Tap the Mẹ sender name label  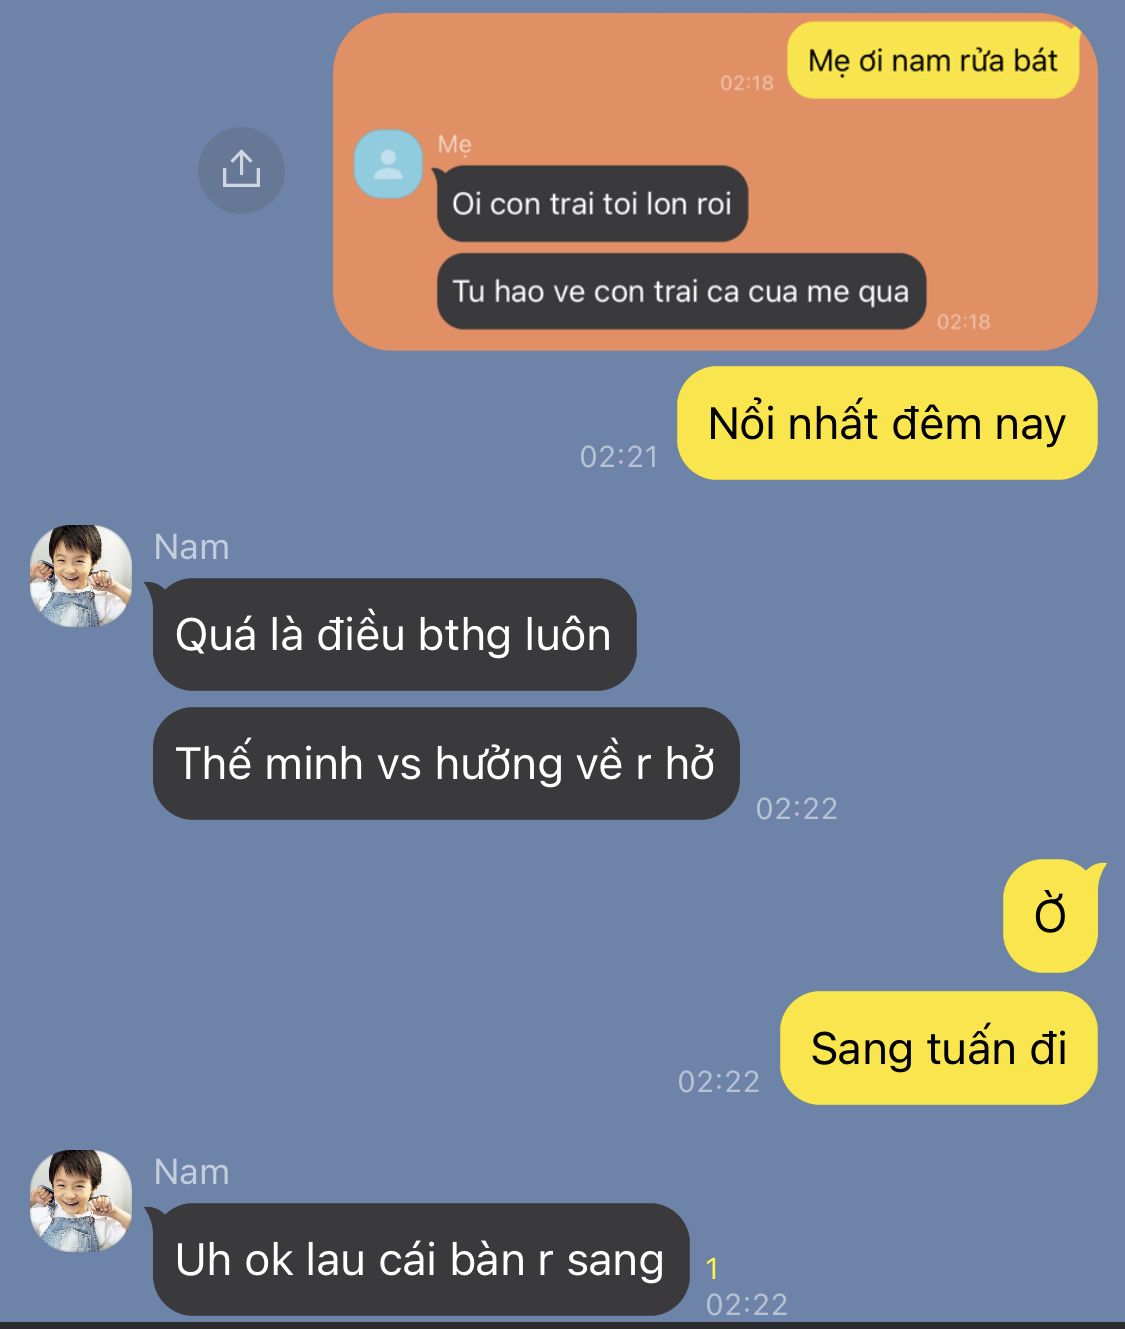(x=455, y=145)
